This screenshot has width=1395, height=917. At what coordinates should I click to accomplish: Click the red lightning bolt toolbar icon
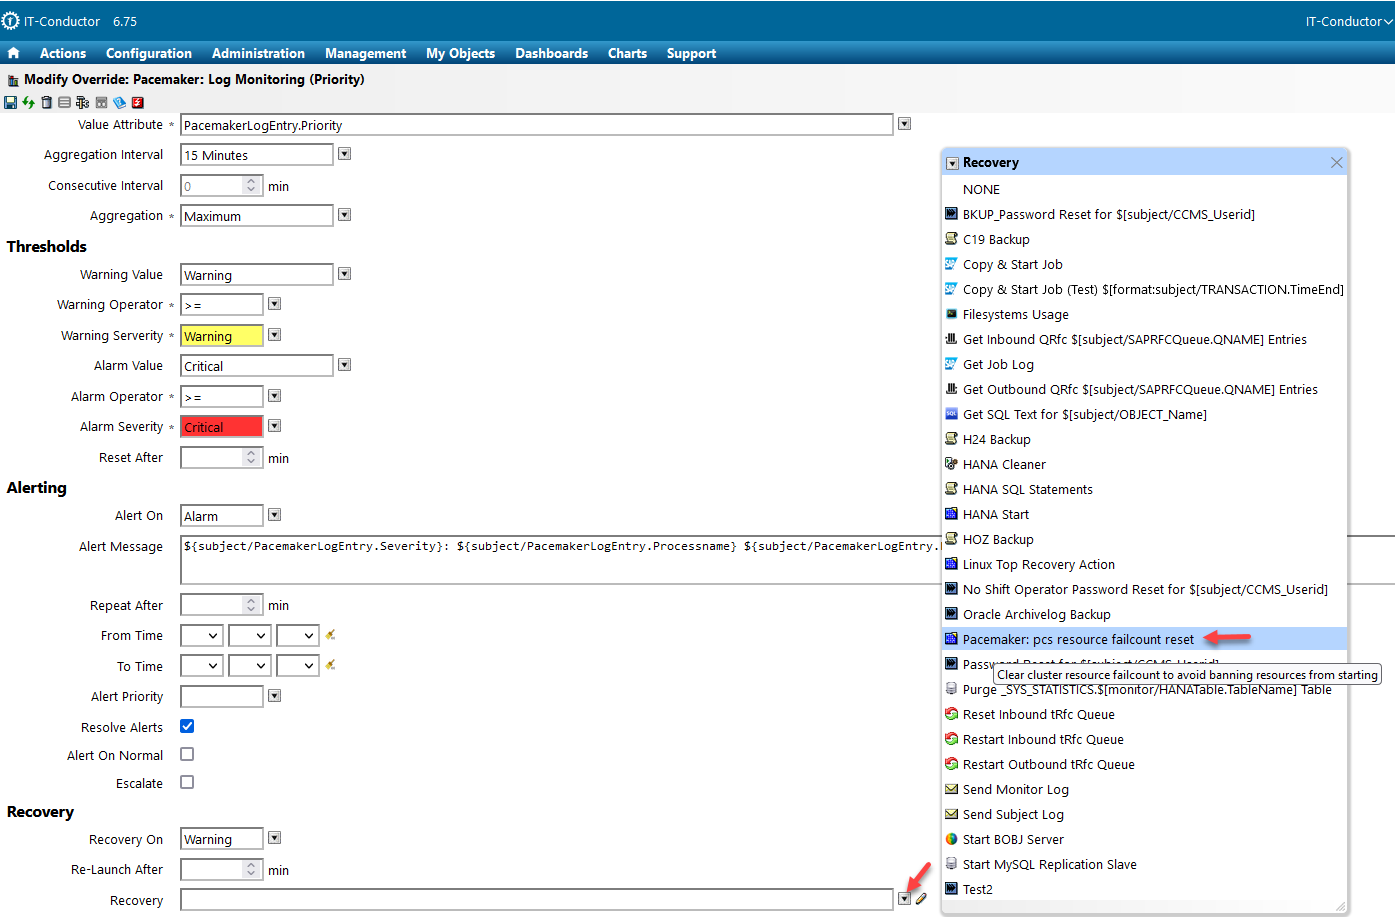coord(138,103)
